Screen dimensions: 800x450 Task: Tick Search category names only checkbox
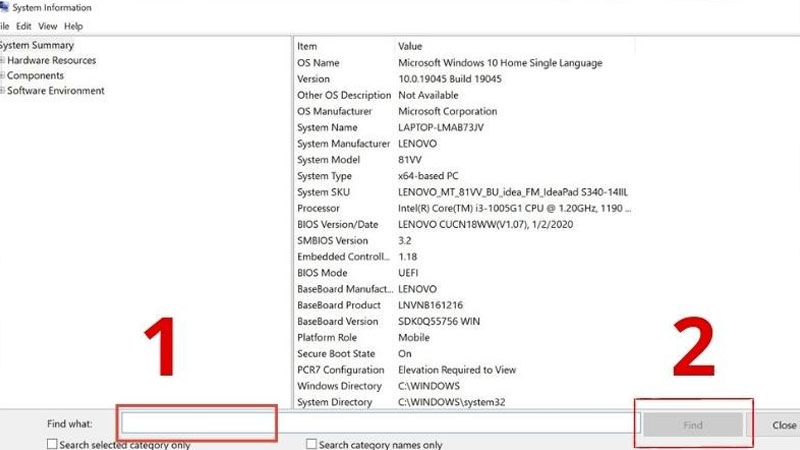click(x=312, y=444)
